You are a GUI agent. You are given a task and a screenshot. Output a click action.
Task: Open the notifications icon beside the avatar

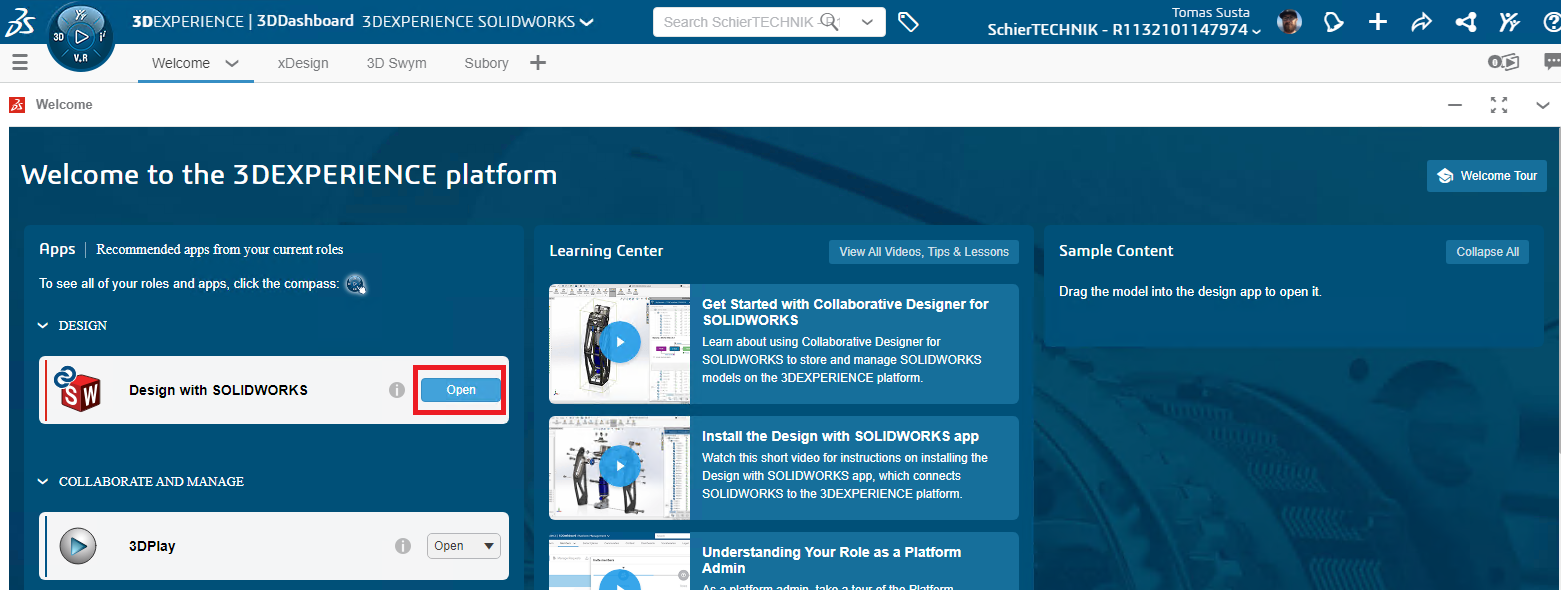(x=1333, y=22)
